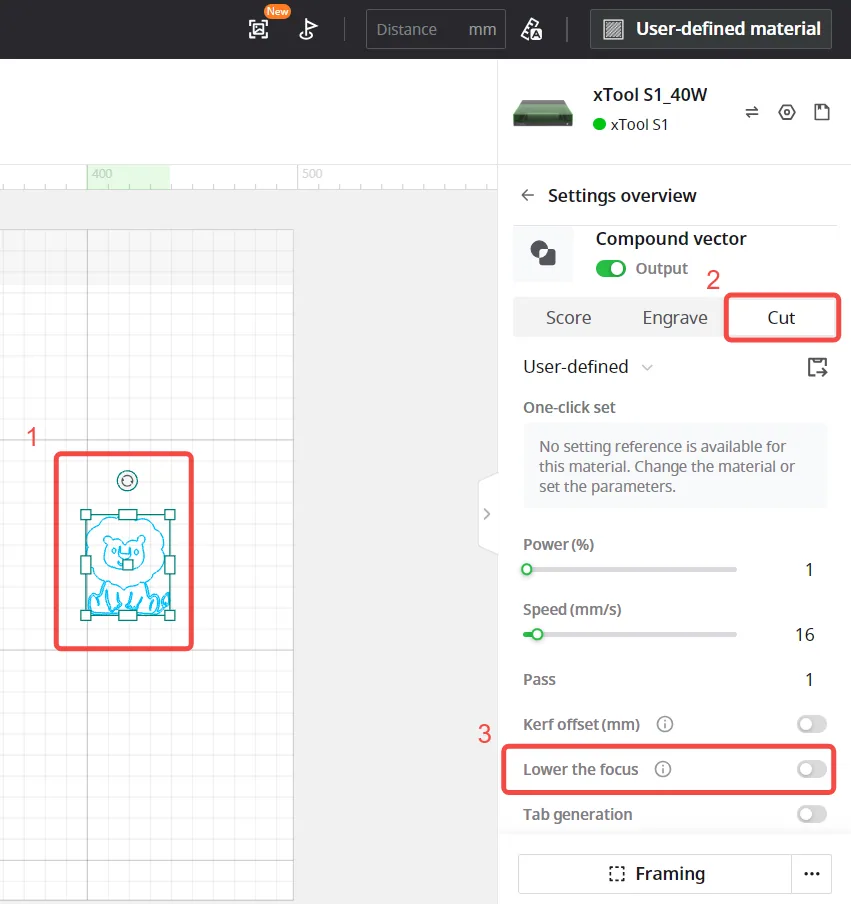
Task: Collapse the right settings panel chevron
Action: 487,514
